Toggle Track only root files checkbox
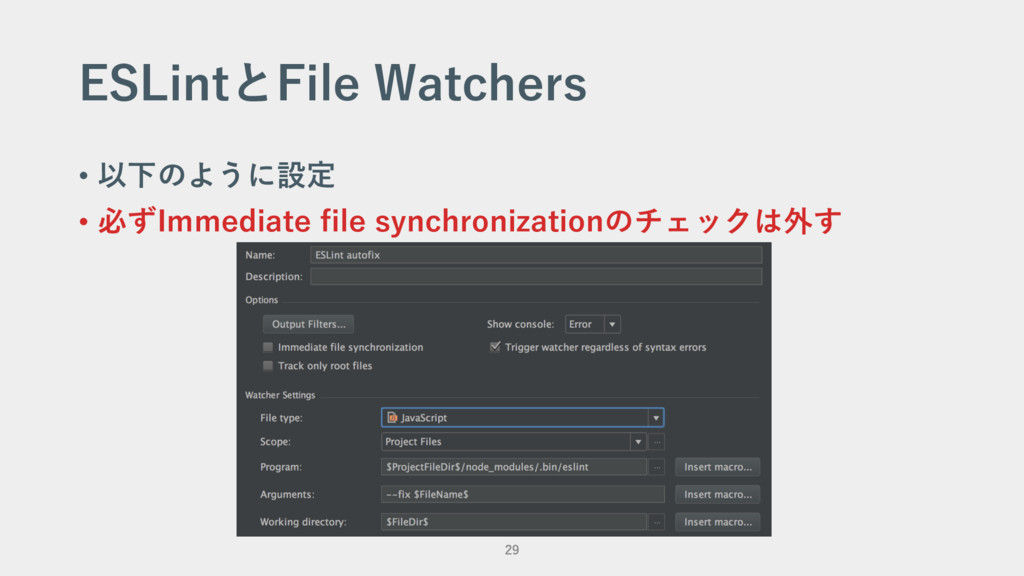The image size is (1024, 576). (268, 366)
